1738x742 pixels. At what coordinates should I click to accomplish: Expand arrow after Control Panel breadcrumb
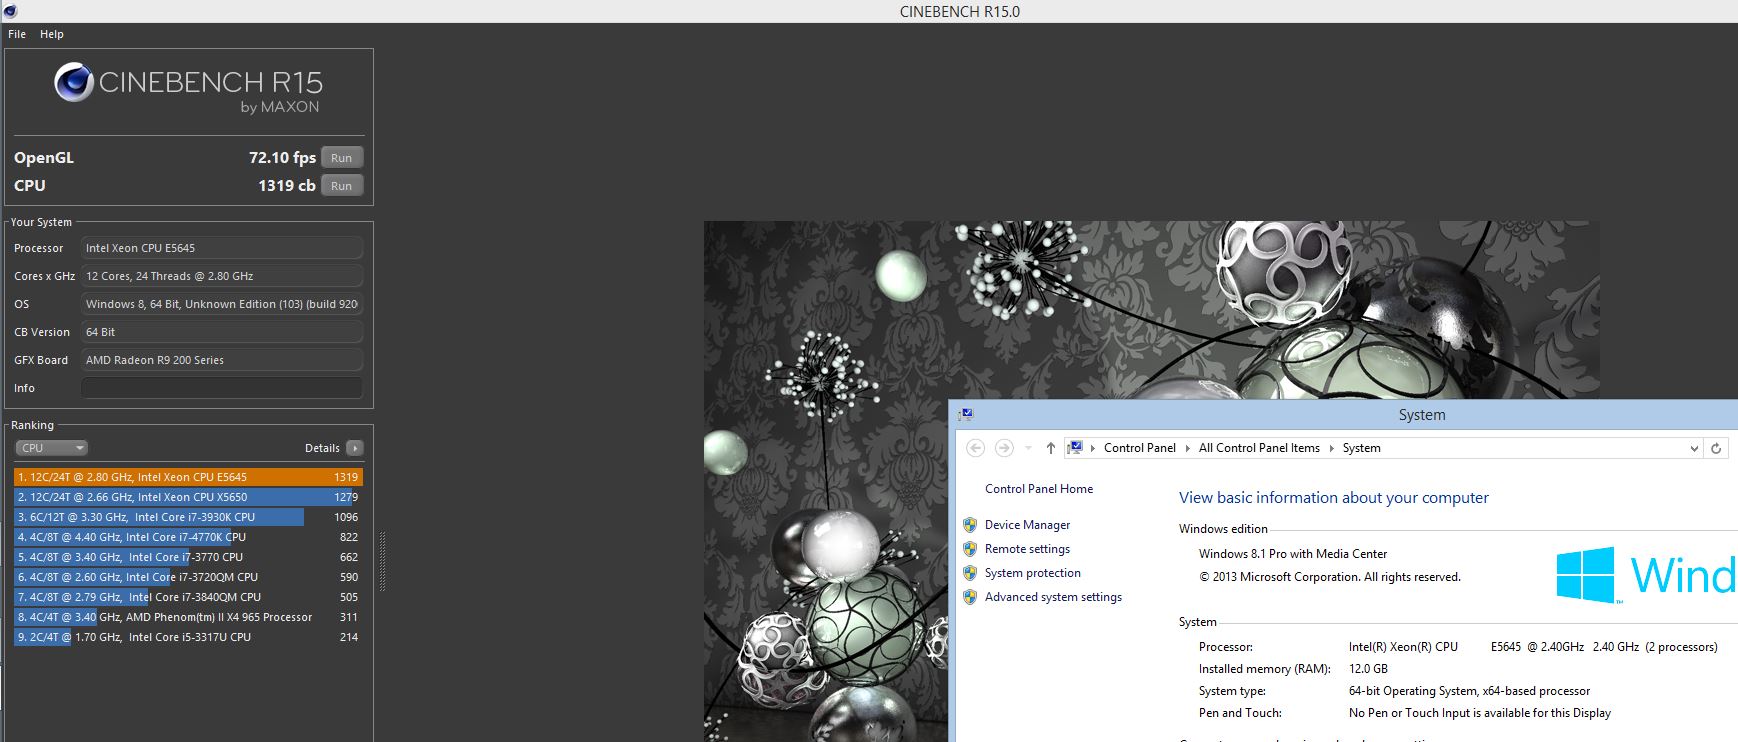1188,448
